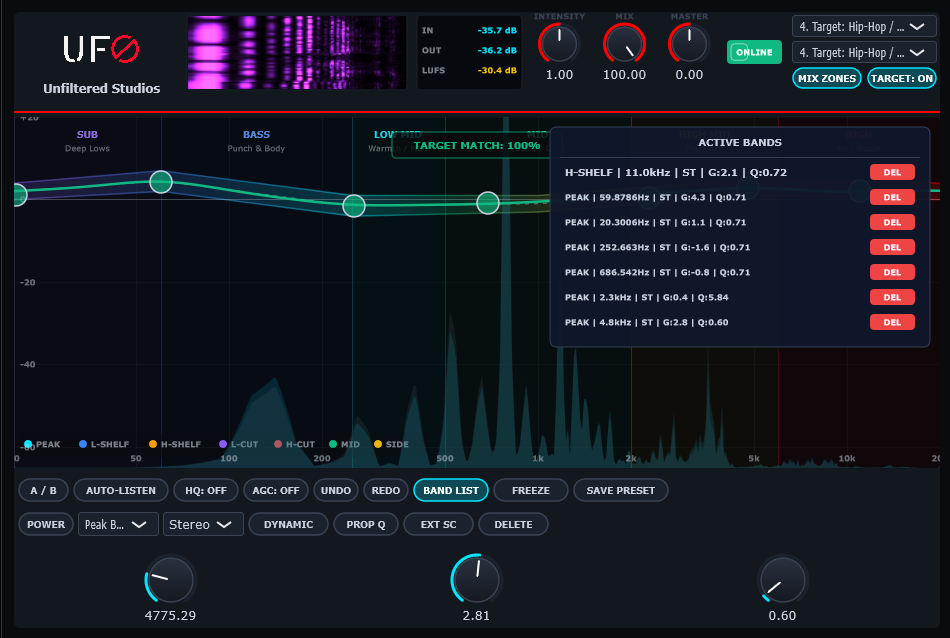This screenshot has width=950, height=638.
Task: Click the SUB Deep Lows zone label
Action: [x=87, y=141]
